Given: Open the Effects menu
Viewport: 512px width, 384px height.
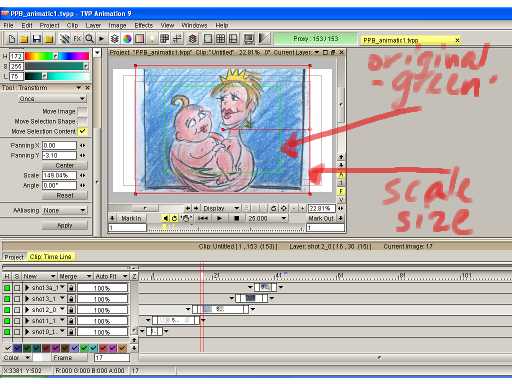Looking at the screenshot, I should click(x=143, y=25).
